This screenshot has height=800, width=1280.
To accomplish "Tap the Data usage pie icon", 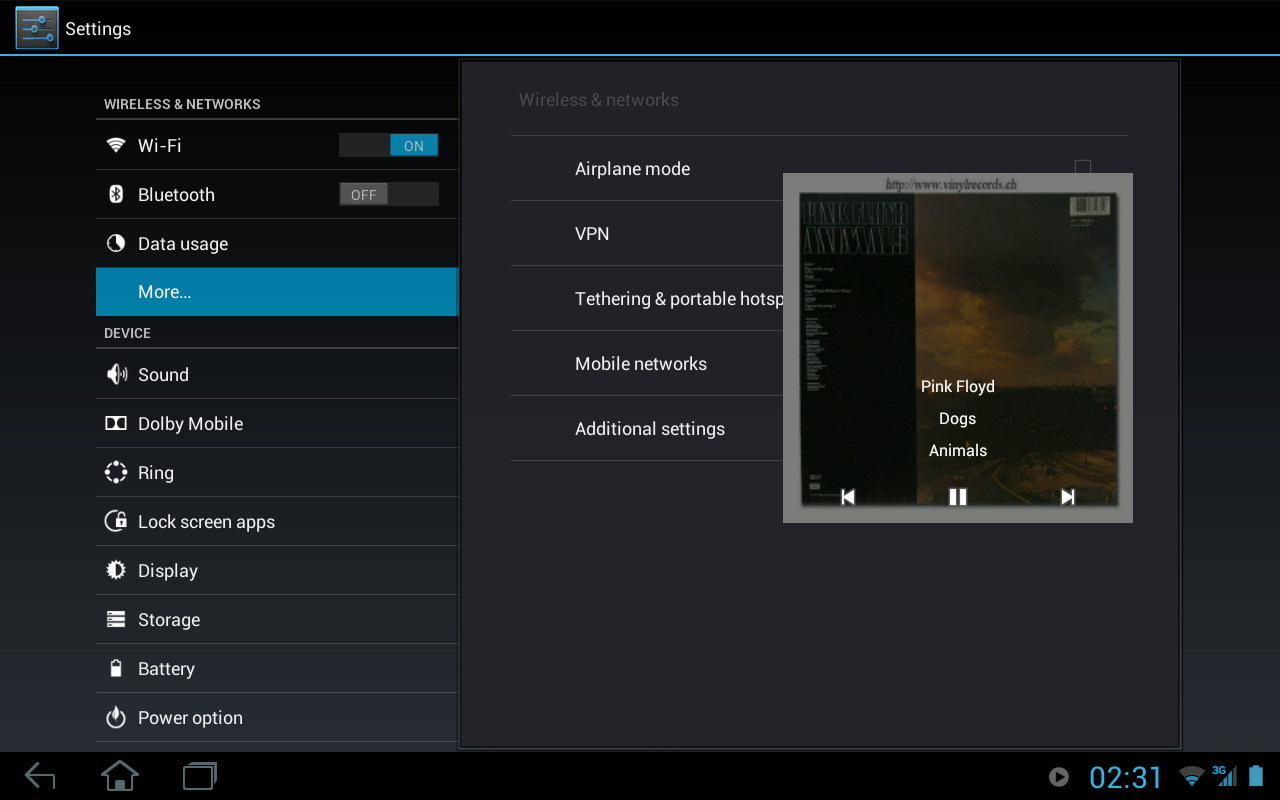I will click(x=116, y=243).
